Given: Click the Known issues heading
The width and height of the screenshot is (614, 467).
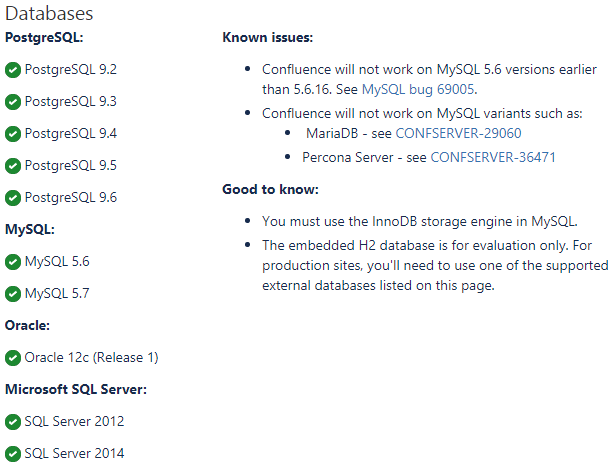Looking at the screenshot, I should (268, 38).
